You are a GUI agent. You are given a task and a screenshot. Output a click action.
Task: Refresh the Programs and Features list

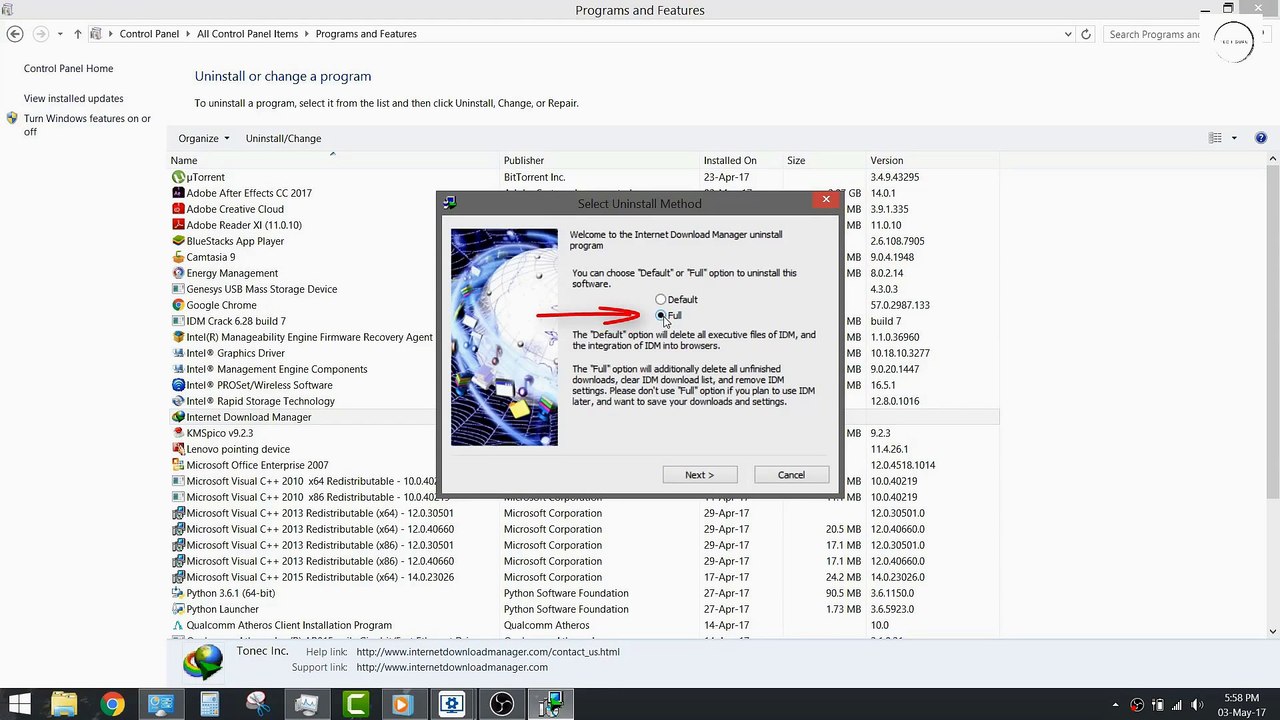[1086, 34]
